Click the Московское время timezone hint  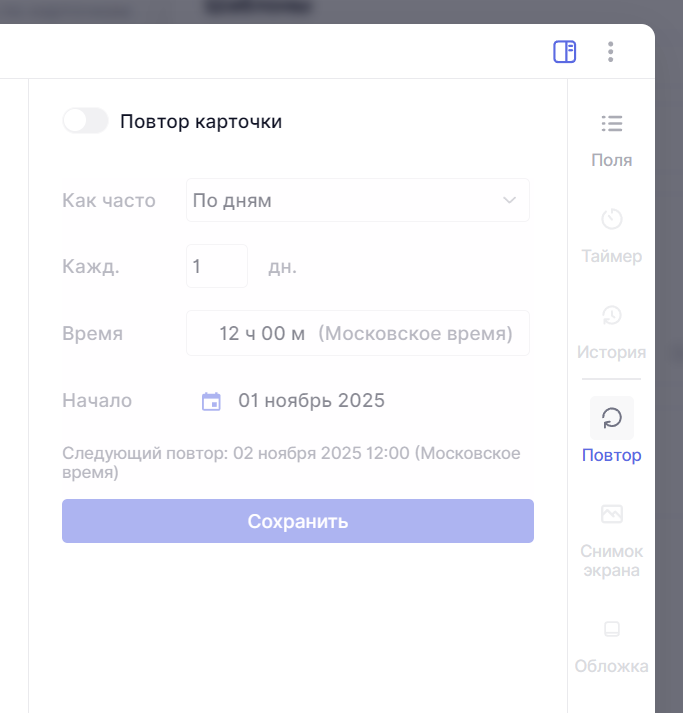pos(415,333)
